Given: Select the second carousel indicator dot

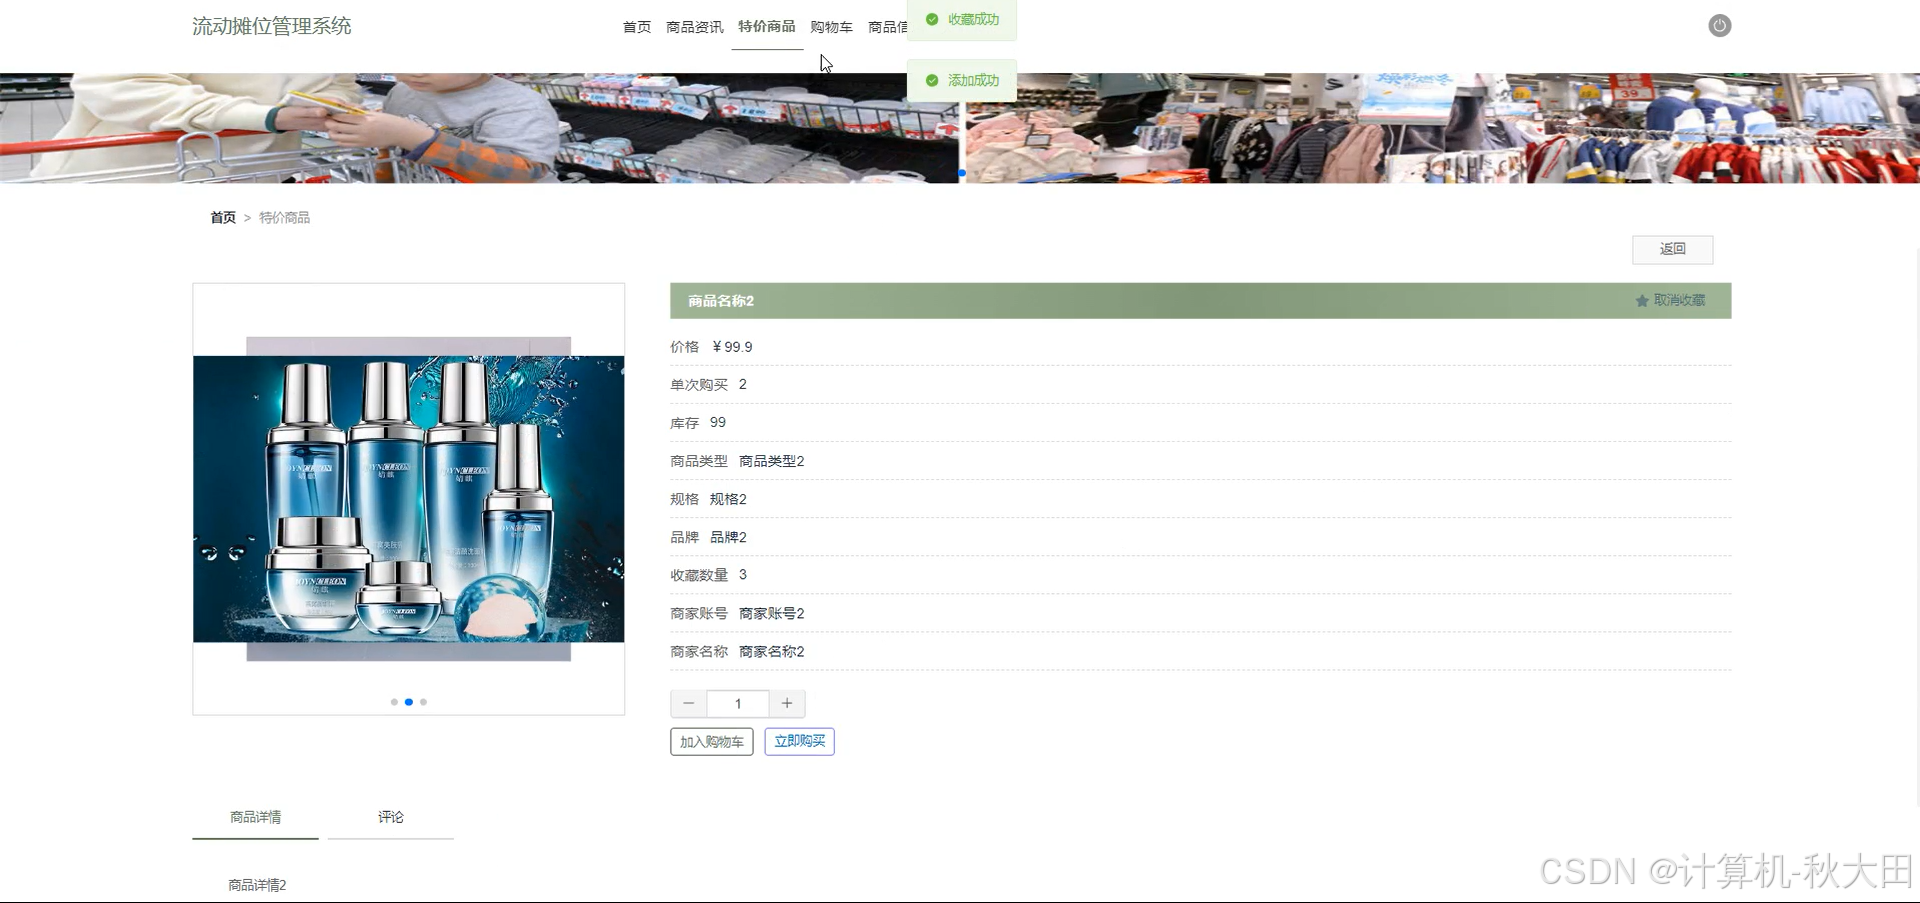Looking at the screenshot, I should point(408,702).
